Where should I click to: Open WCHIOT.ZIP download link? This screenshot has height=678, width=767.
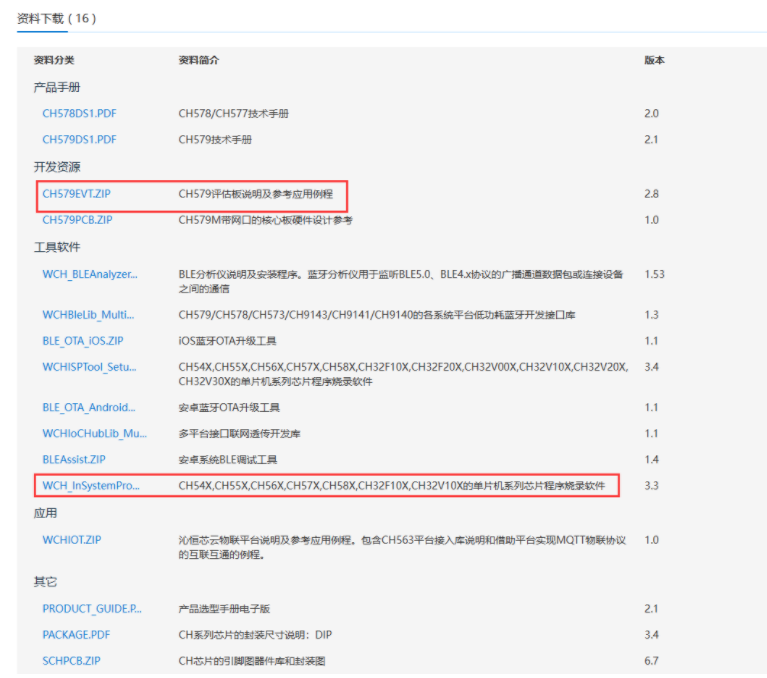click(x=72, y=540)
